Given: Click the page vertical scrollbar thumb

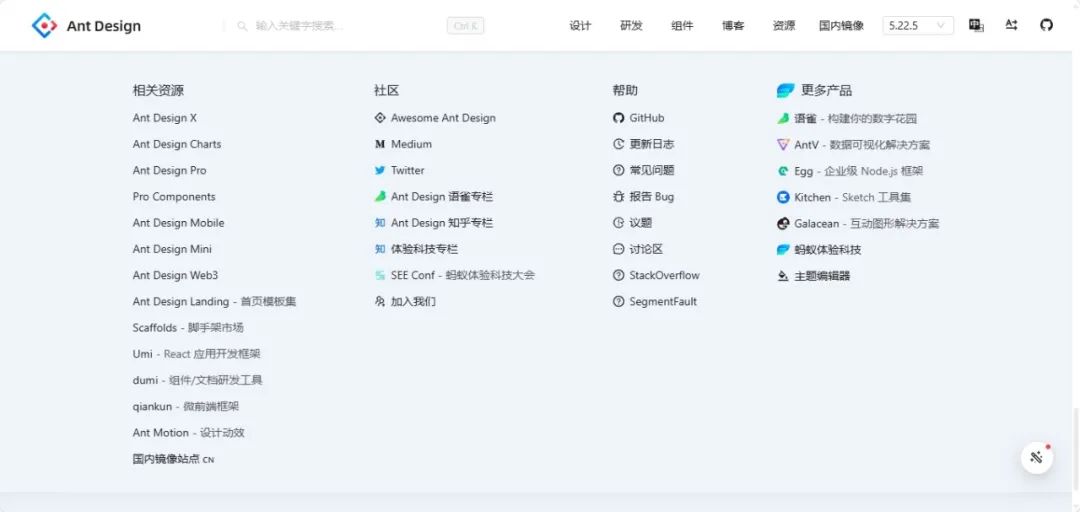Looking at the screenshot, I should point(1076,449).
